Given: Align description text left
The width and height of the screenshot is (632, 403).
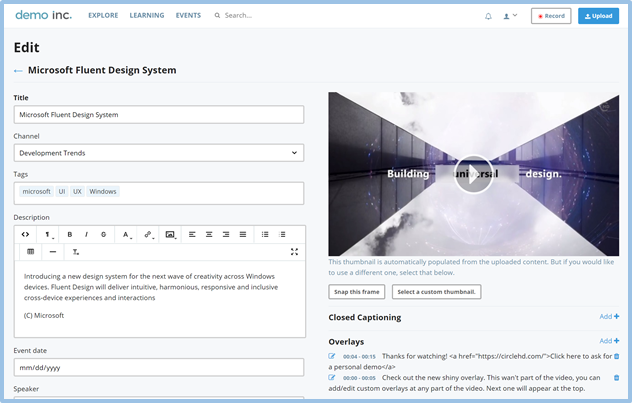Looking at the screenshot, I should [x=192, y=234].
